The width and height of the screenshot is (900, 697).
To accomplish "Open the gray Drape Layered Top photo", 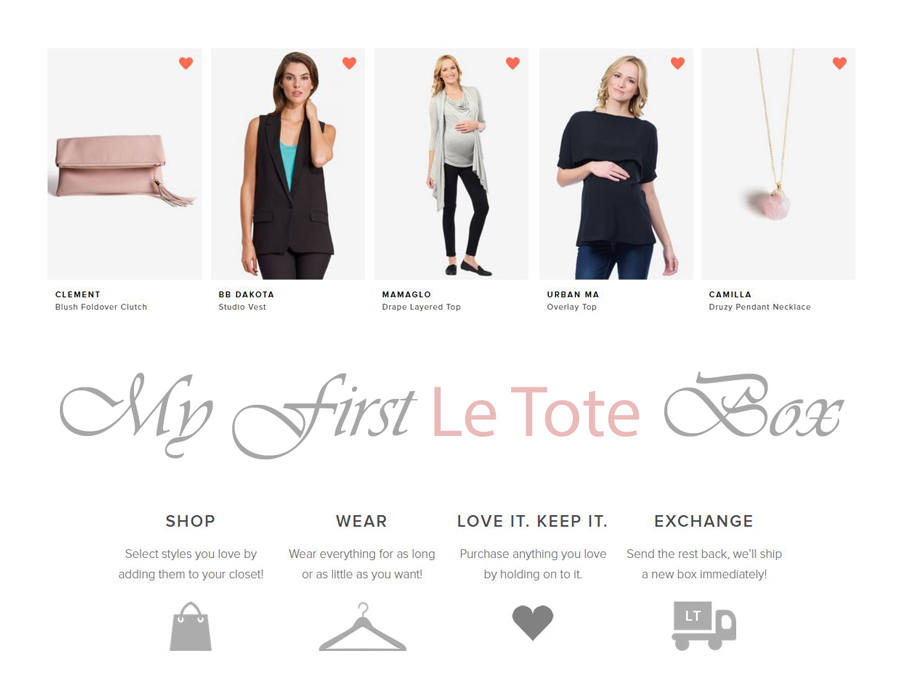I will 451,164.
